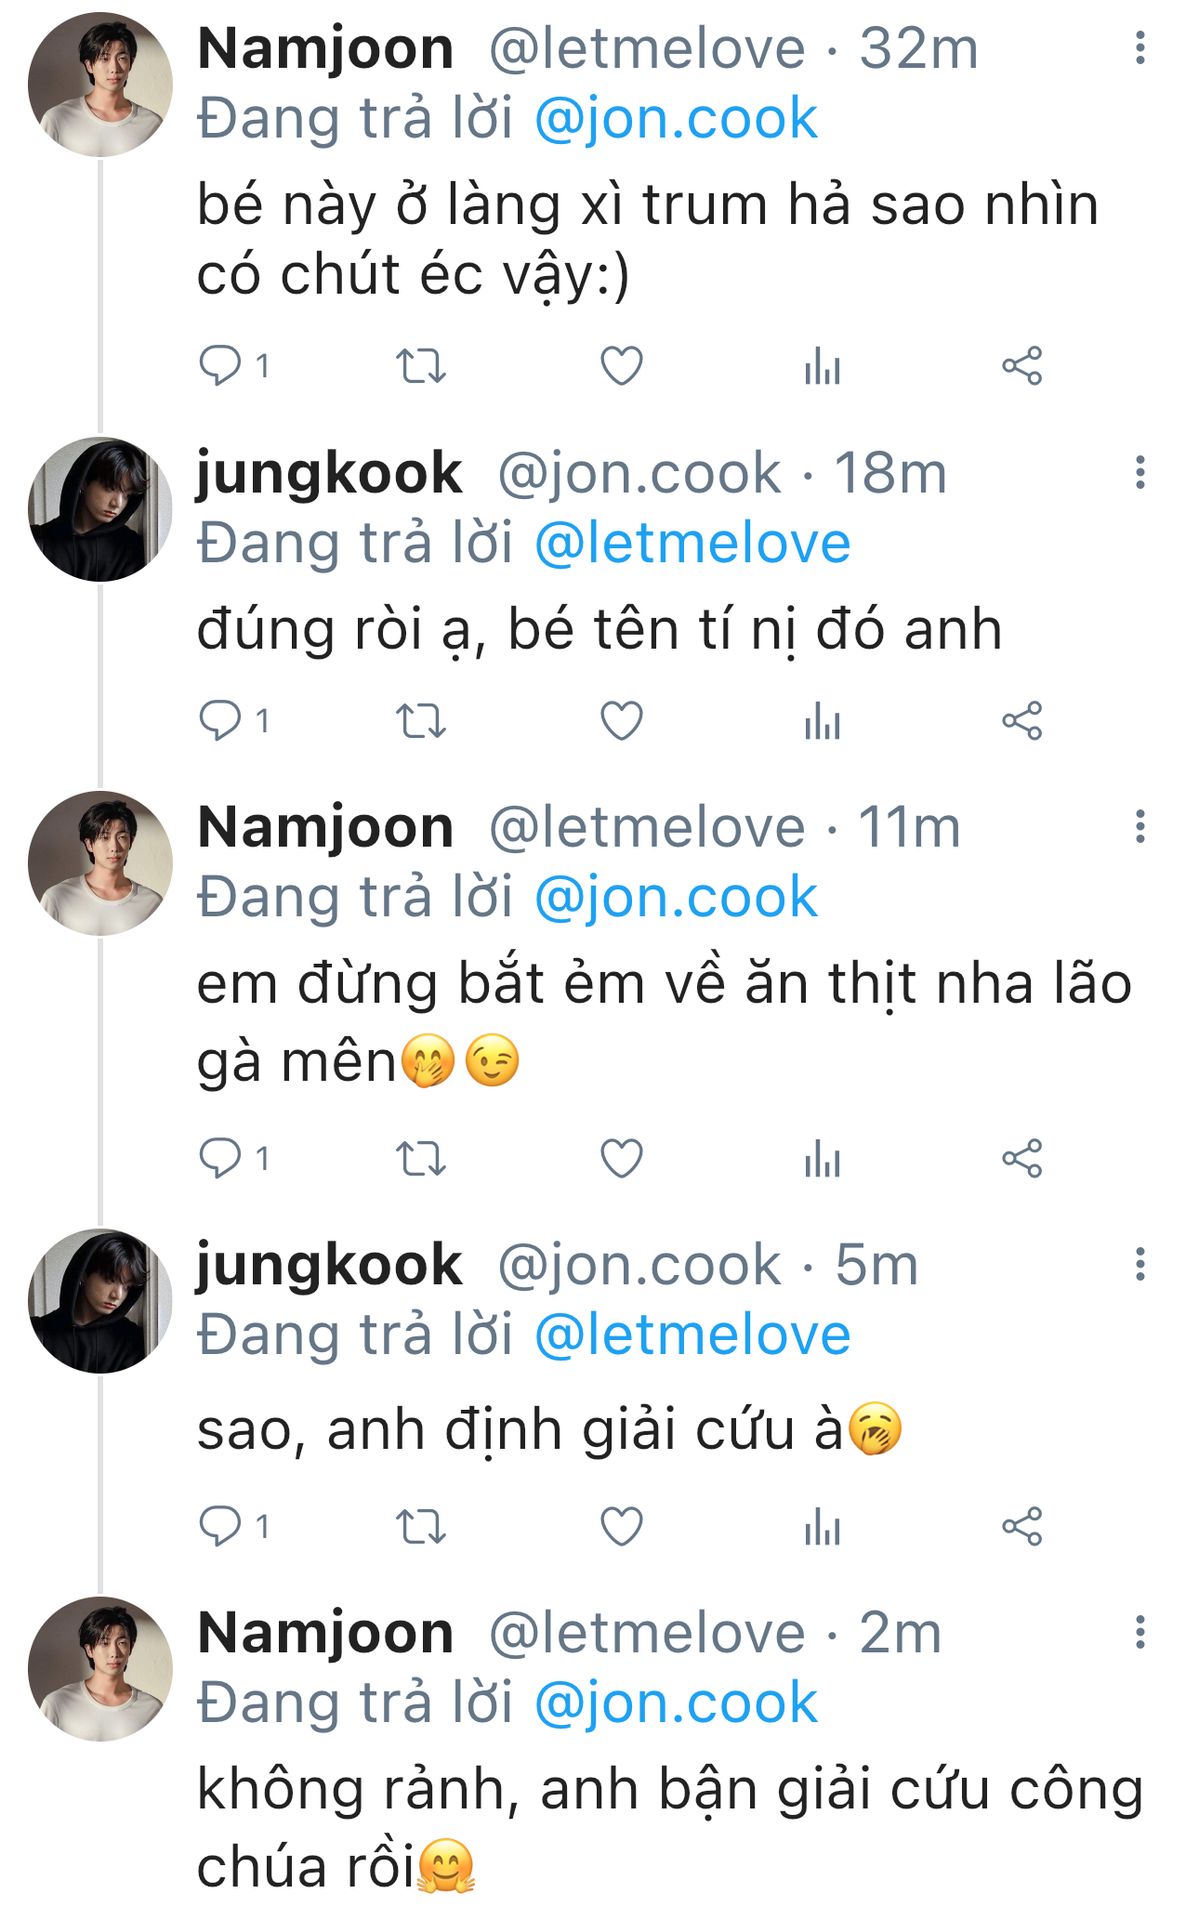1199x1920 pixels.
Task: Open more options on Namjoon's 11m tweet
Action: (1140, 827)
